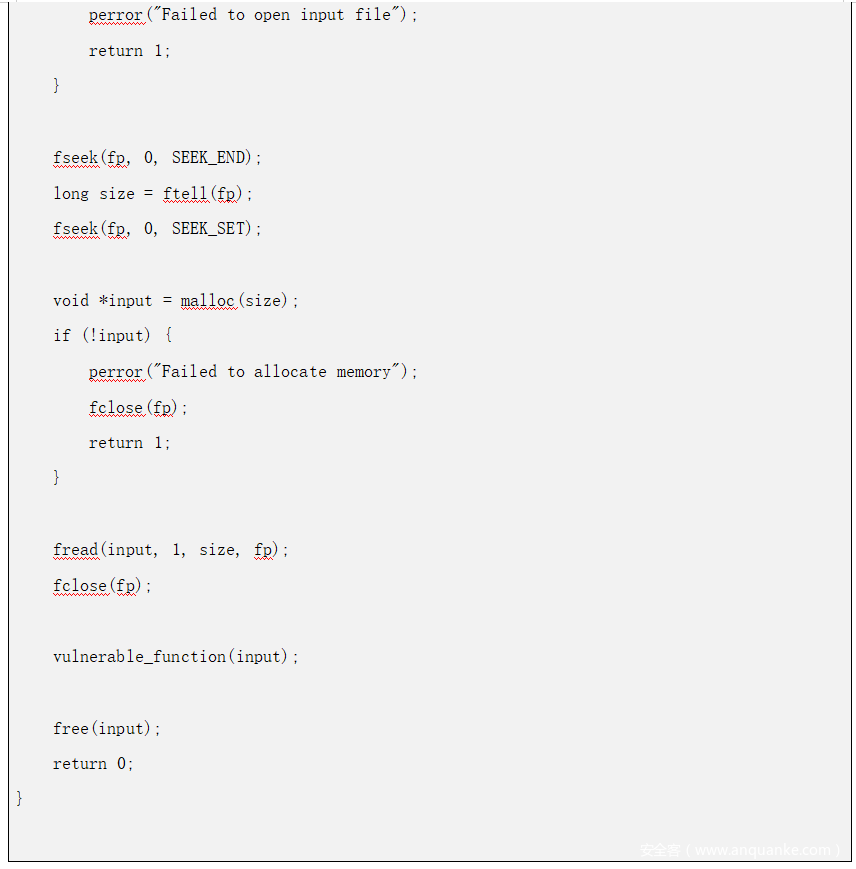The width and height of the screenshot is (856, 869).
Task: Click the vulnerable_function(input) call
Action: click(x=175, y=656)
